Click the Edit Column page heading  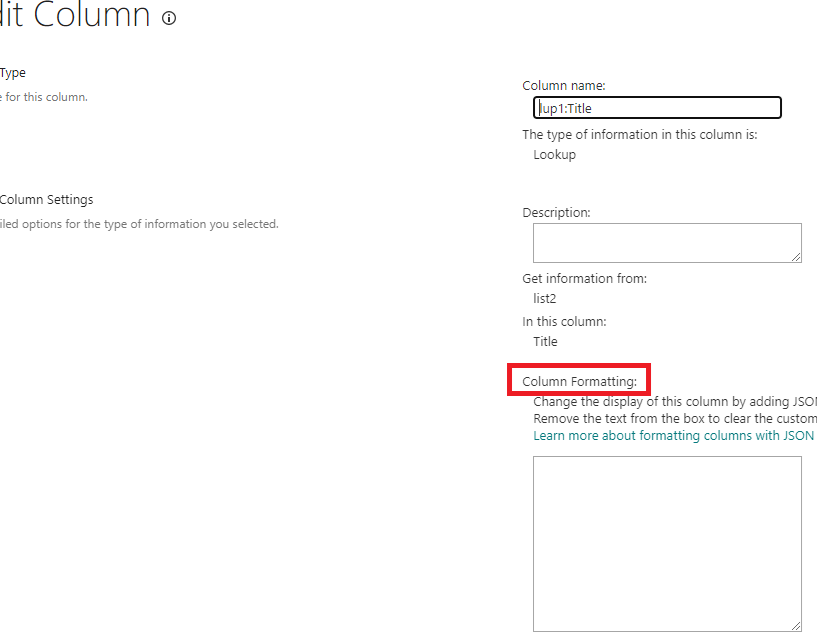[76, 15]
